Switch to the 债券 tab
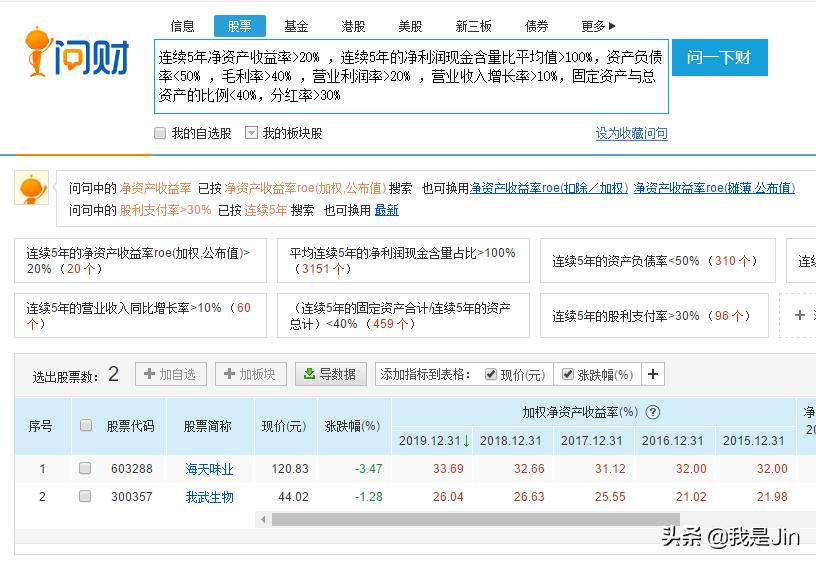 [537, 25]
